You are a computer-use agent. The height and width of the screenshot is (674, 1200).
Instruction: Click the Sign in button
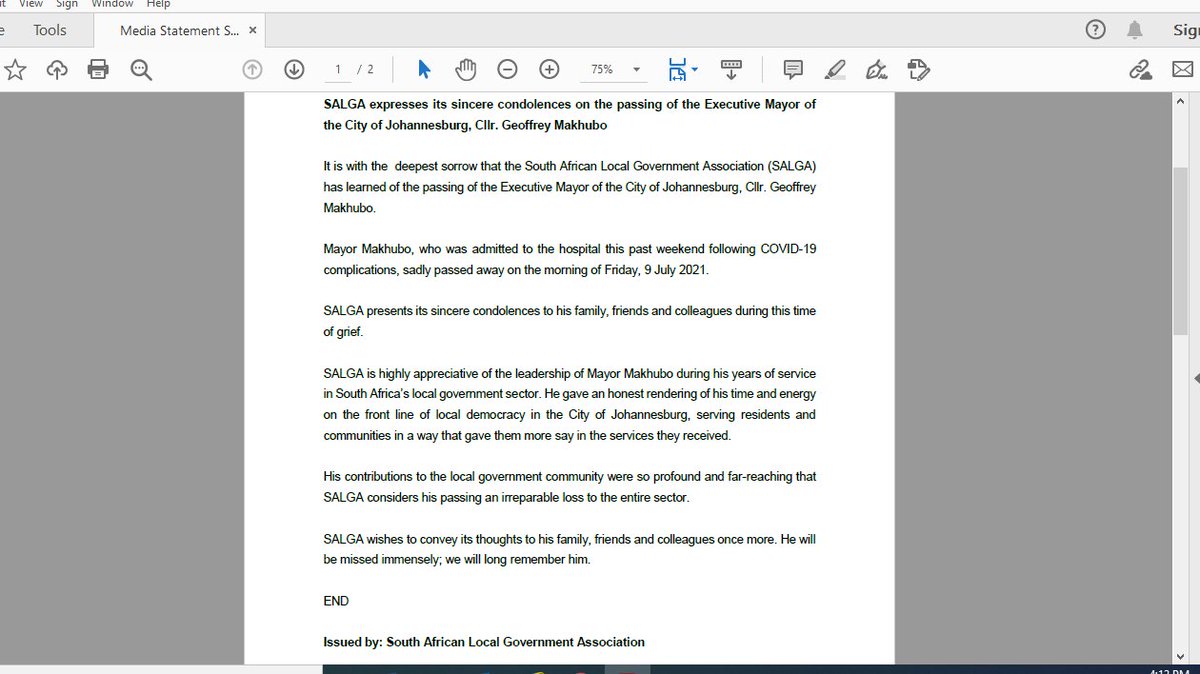[1186, 30]
